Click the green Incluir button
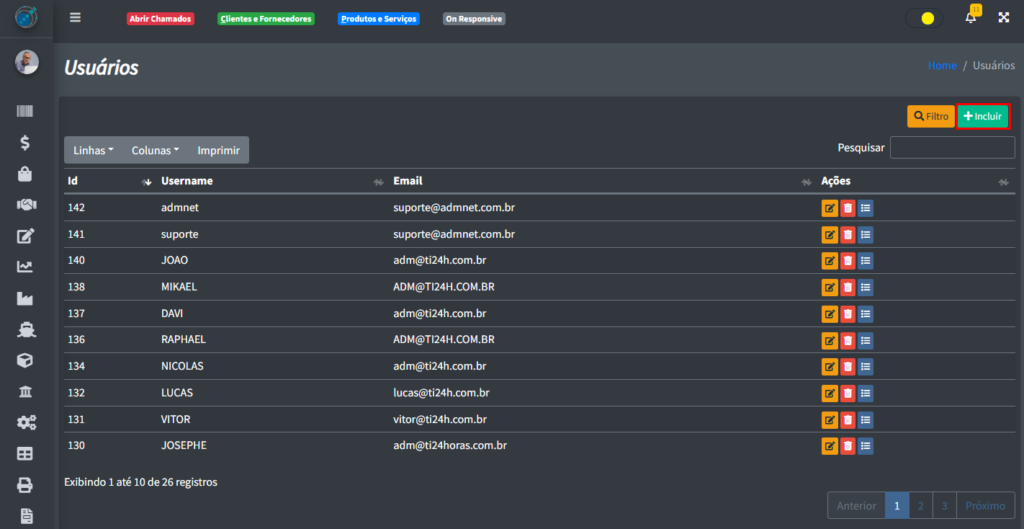The image size is (1024, 529). (983, 116)
